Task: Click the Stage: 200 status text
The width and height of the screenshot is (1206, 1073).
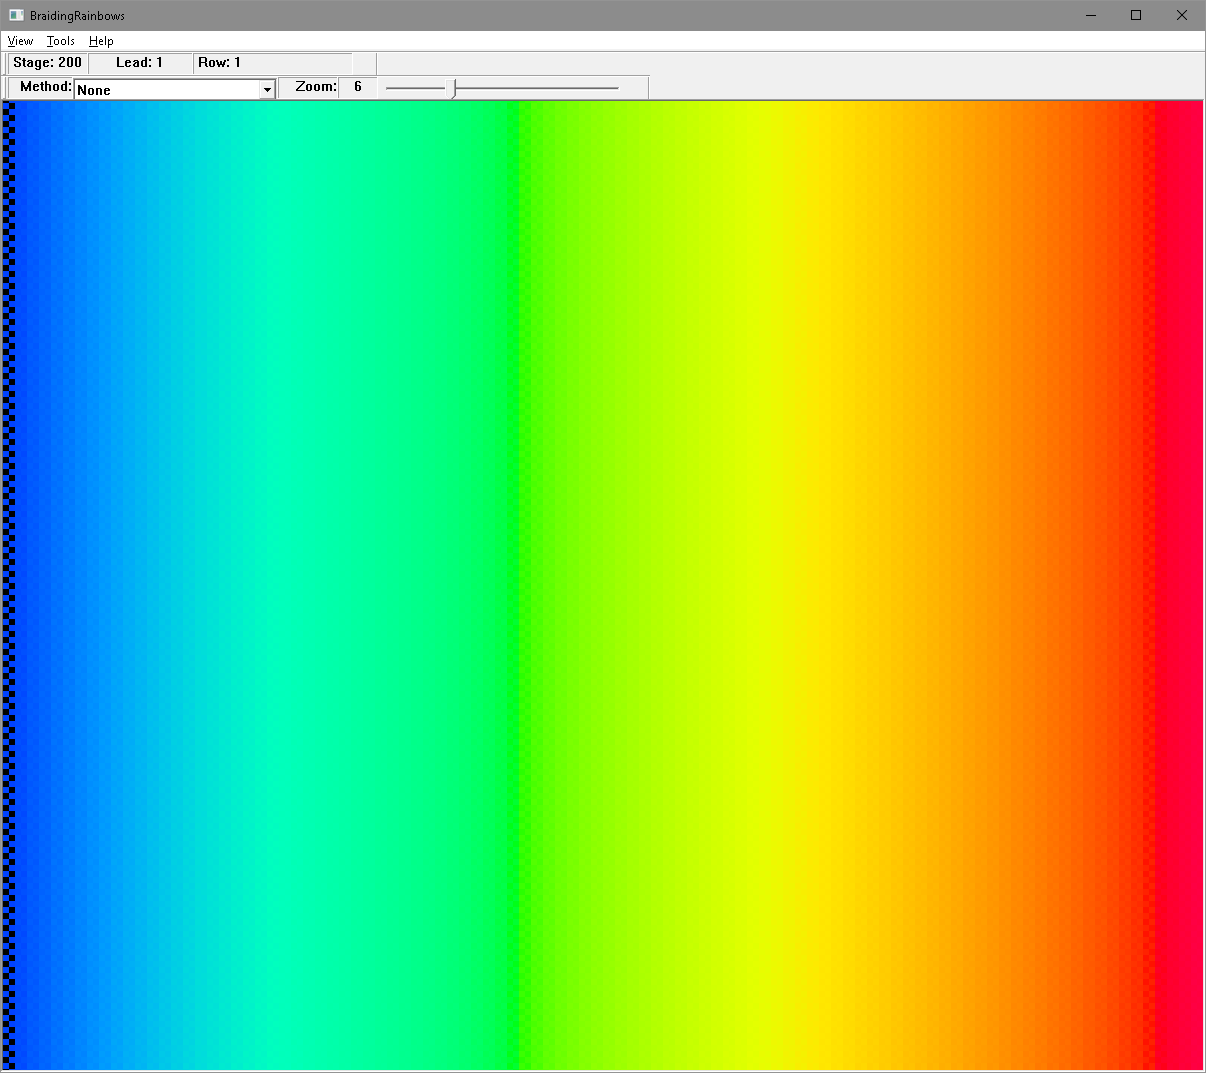Action: click(48, 63)
